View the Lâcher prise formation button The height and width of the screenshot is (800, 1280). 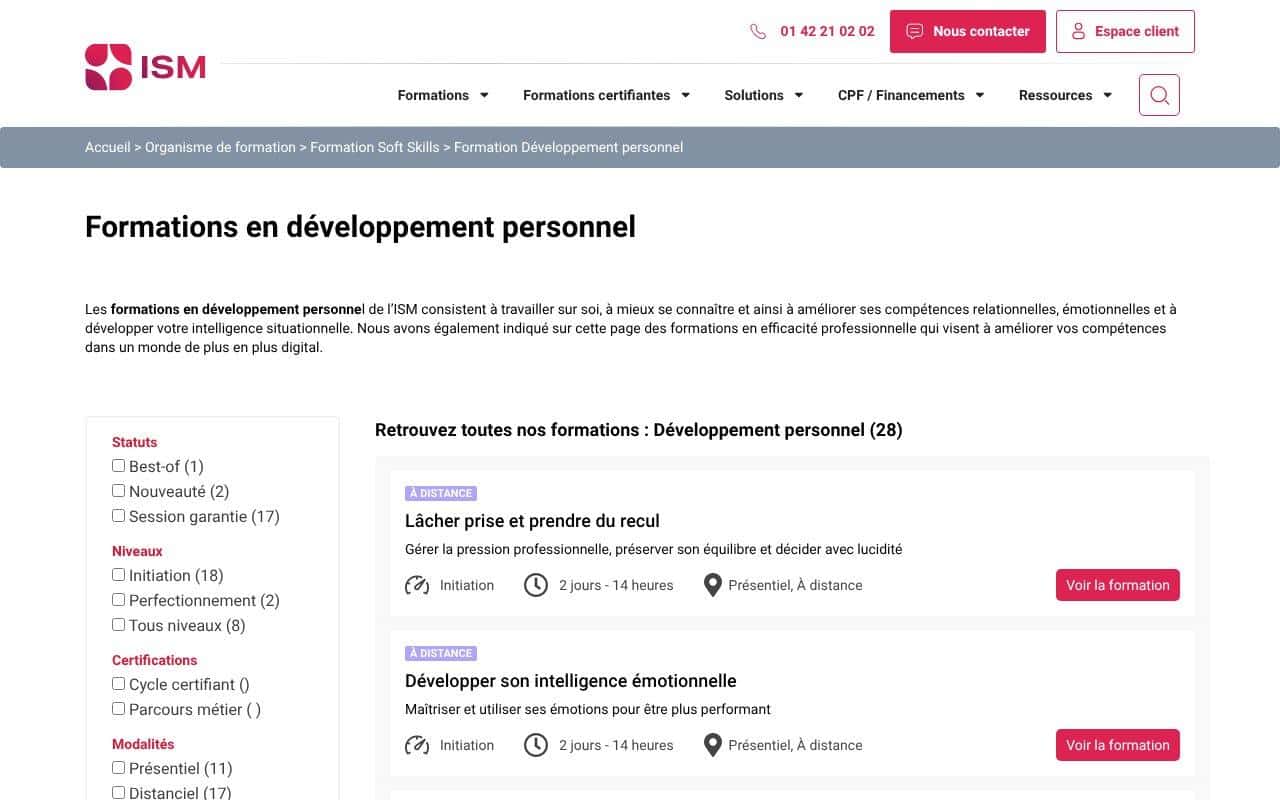click(1118, 585)
